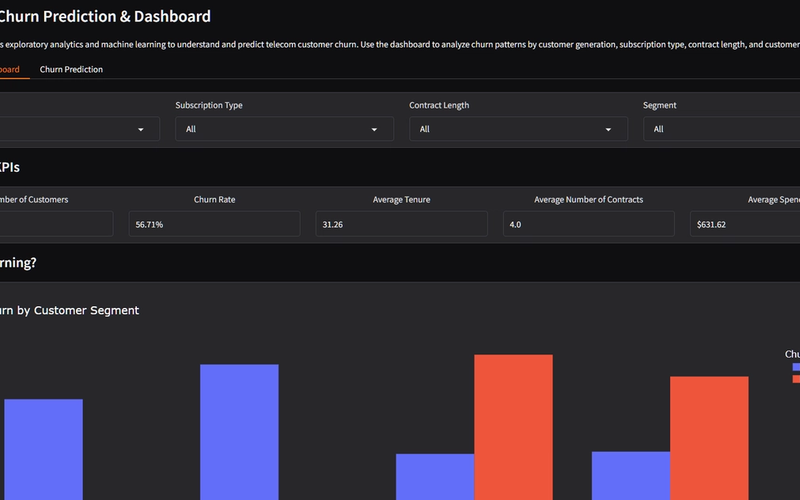
Task: Click the Segment label
Action: 659,105
